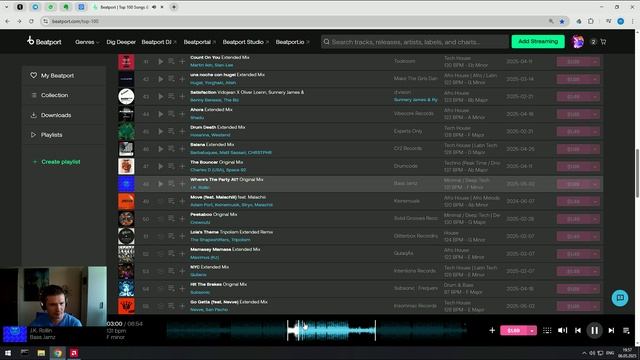
Task: Play track 47 The Bouncer
Action: tap(160, 167)
